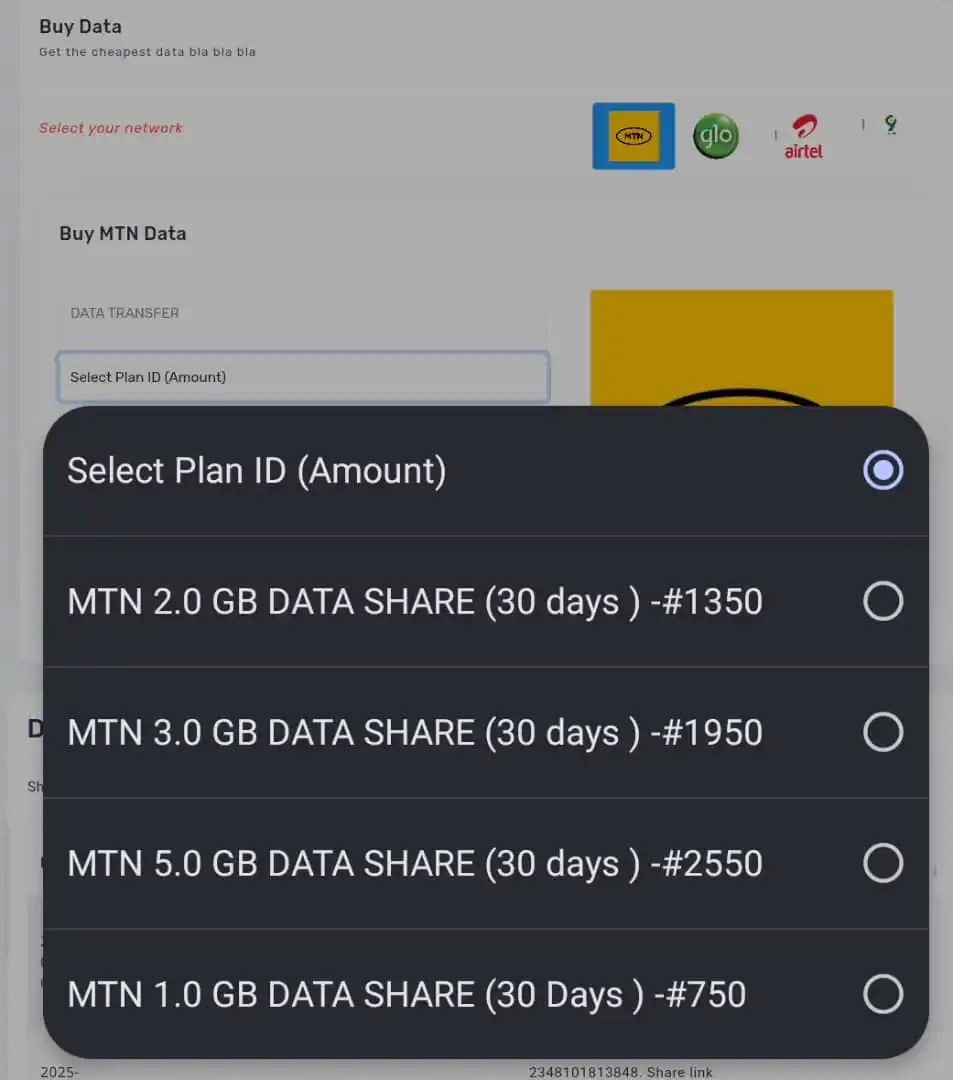Viewport: 953px width, 1080px height.
Task: Choose the MTN 5.0 GB DATA SHARE option text
Action: pyautogui.click(x=415, y=863)
